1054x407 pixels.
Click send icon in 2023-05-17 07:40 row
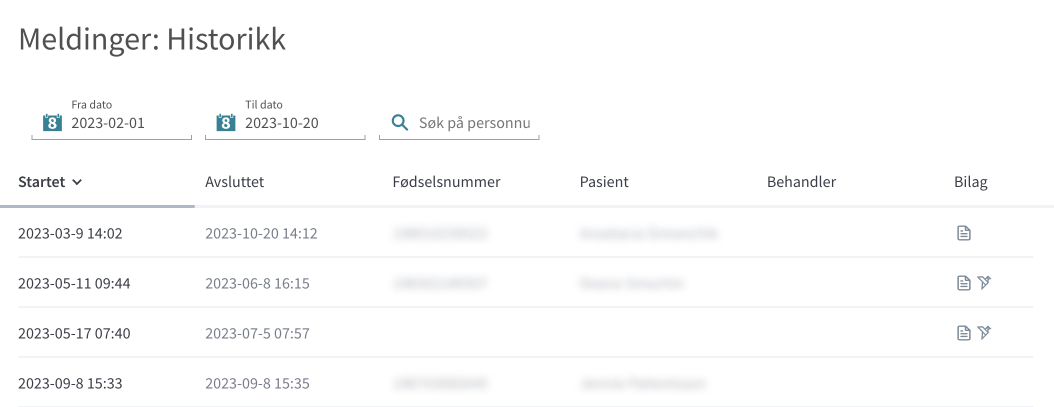[985, 332]
